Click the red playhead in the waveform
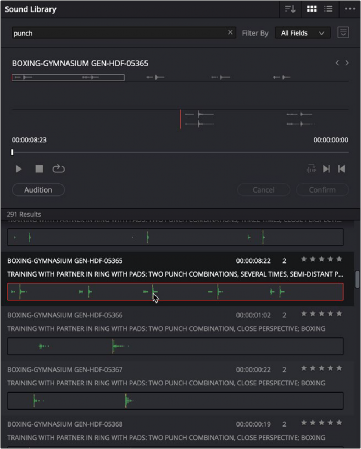The height and width of the screenshot is (449, 361). [x=180, y=119]
